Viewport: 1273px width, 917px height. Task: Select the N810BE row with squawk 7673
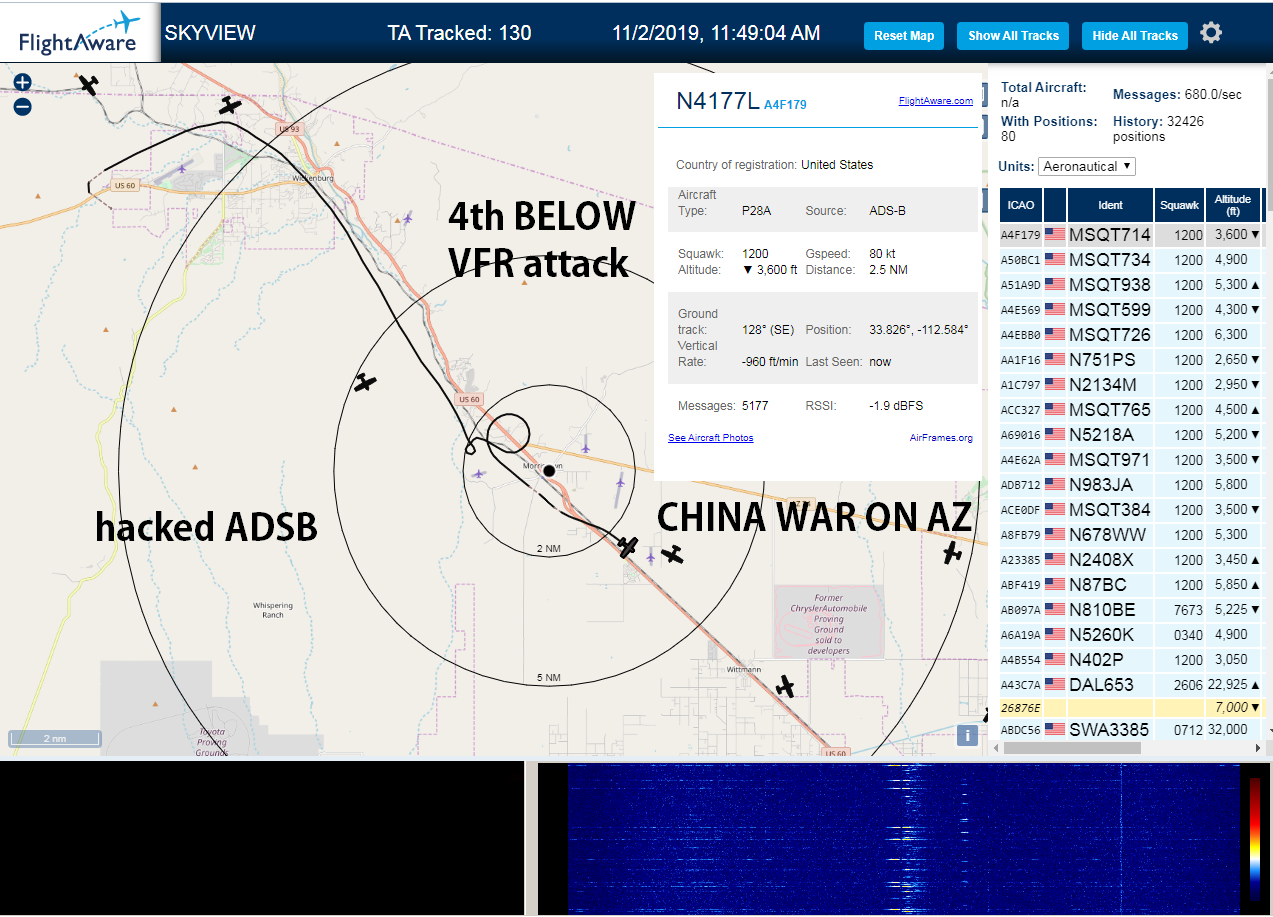(1131, 610)
